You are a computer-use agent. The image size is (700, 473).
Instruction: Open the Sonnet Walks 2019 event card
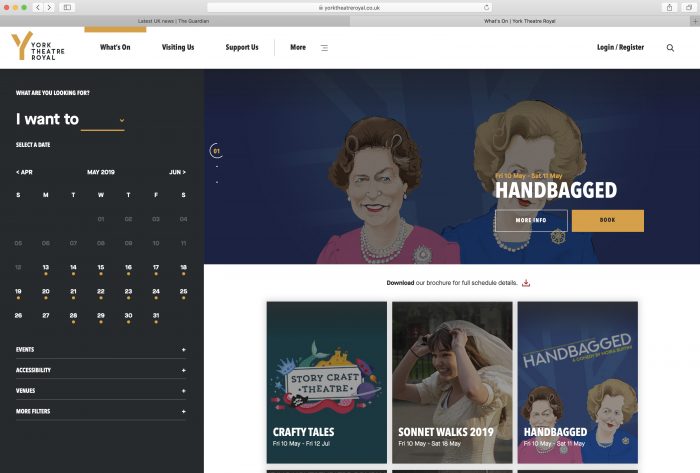click(452, 382)
